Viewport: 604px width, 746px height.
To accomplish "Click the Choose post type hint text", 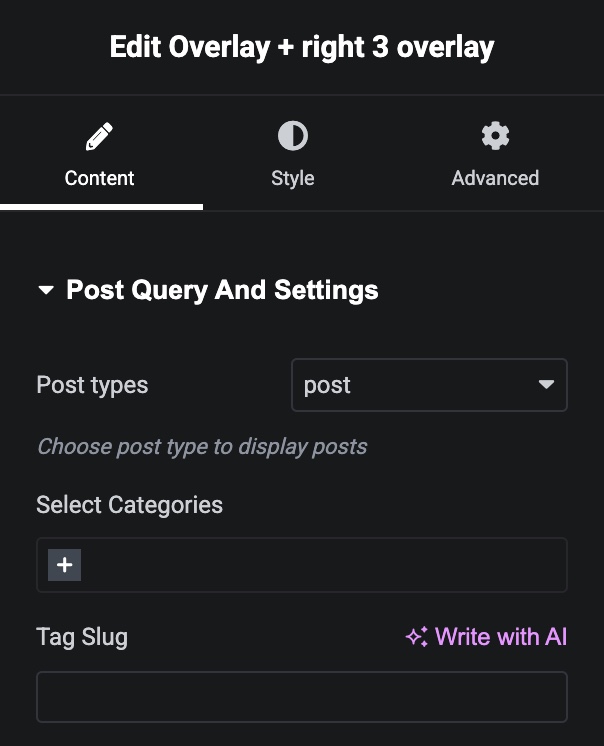I will 202,446.
